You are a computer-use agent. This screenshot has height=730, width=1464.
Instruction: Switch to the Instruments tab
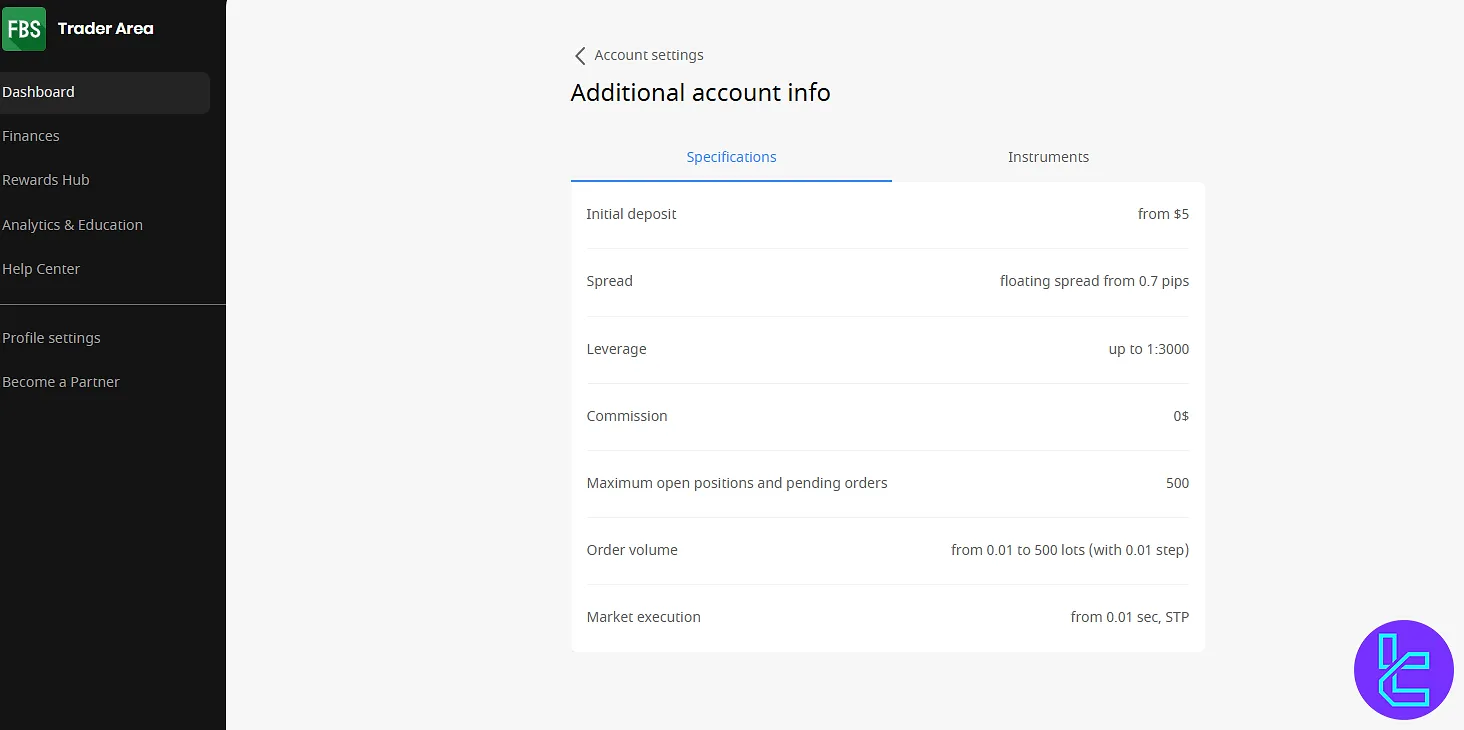(1048, 157)
